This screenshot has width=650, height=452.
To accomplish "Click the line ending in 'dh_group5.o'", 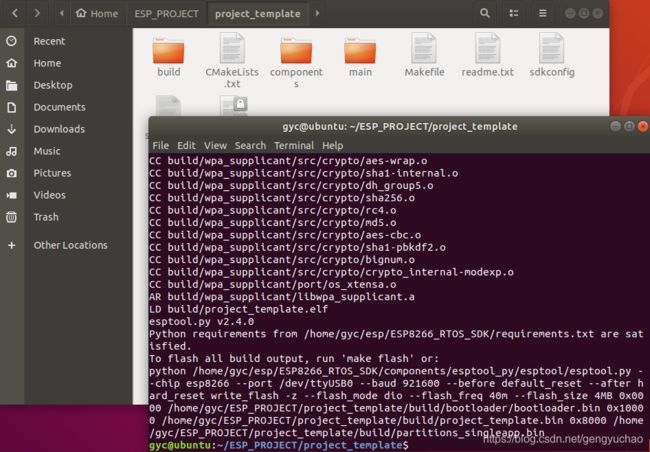I will click(x=291, y=185).
